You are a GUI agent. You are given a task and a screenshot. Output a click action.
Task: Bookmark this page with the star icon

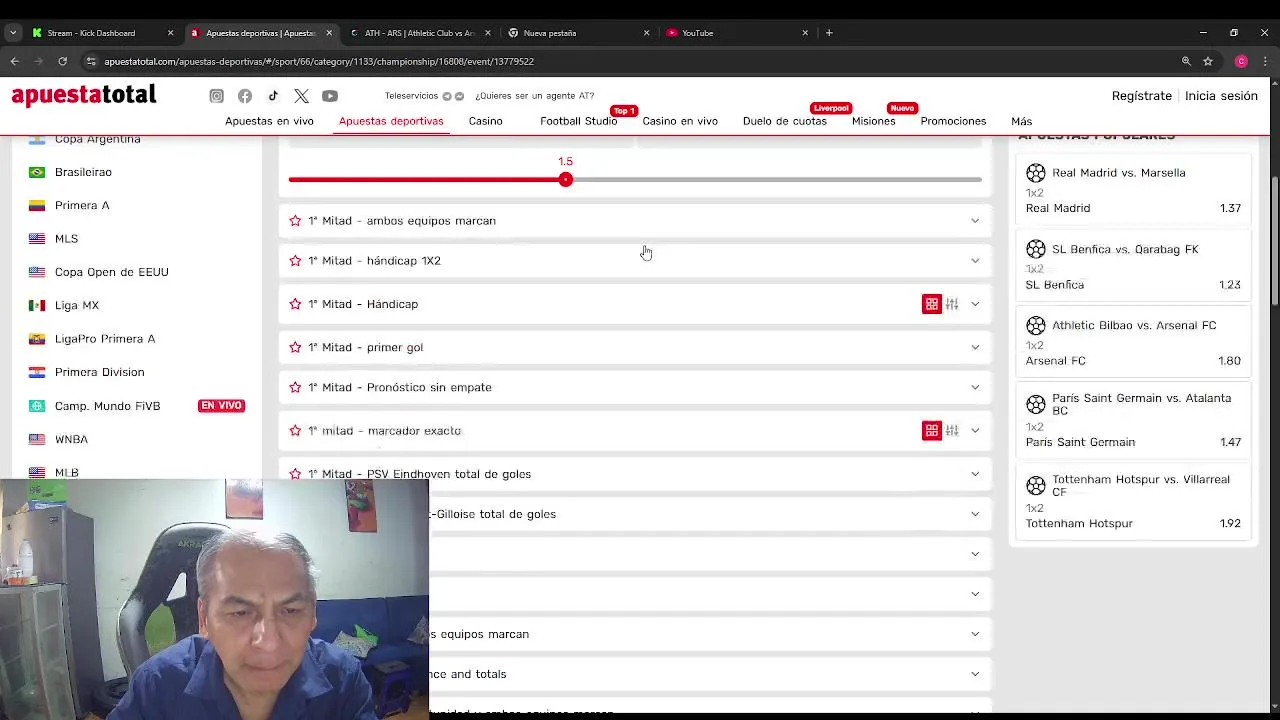click(x=1208, y=61)
